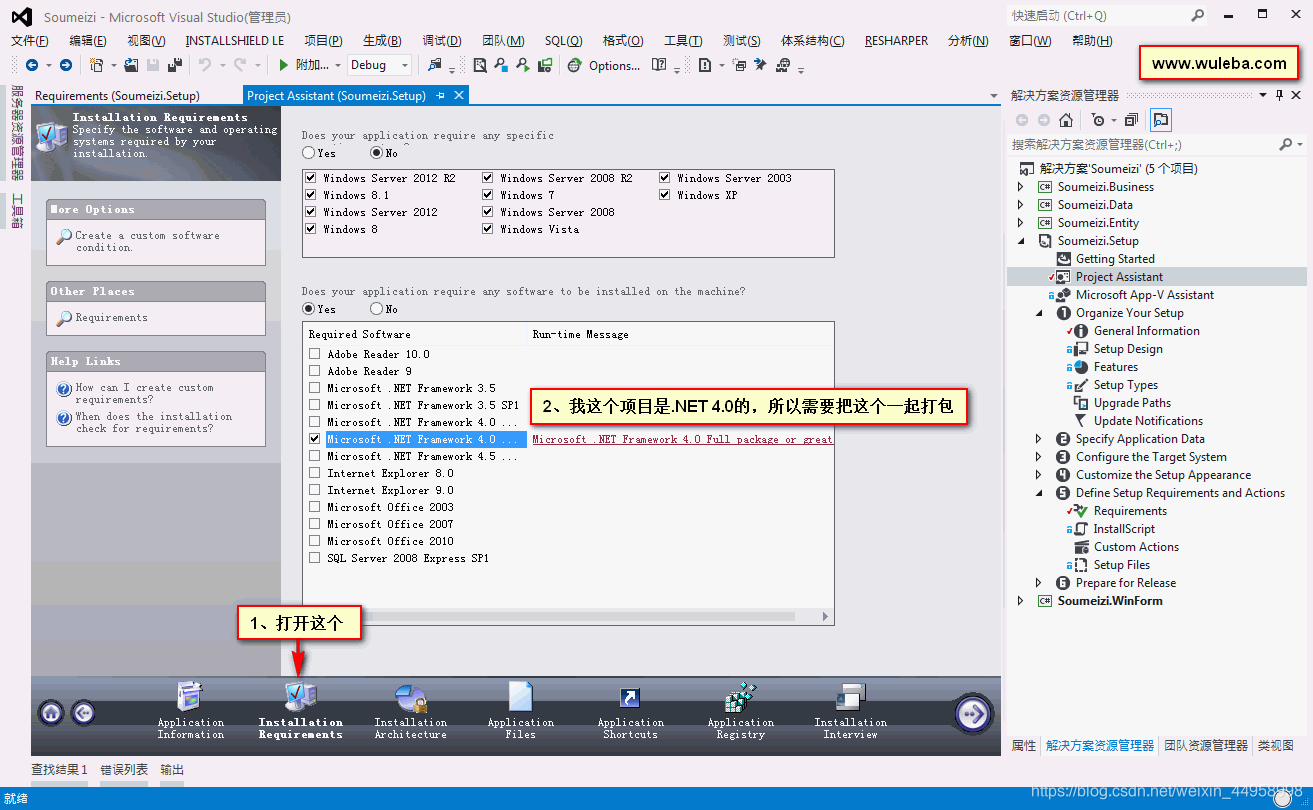The height and width of the screenshot is (810, 1313).
Task: Pin the Solution Explorer panel
Action: [1279, 95]
